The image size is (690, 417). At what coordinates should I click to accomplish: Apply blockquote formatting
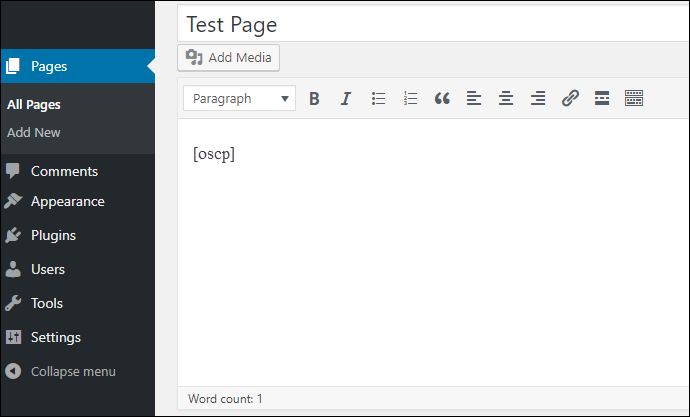click(x=442, y=99)
